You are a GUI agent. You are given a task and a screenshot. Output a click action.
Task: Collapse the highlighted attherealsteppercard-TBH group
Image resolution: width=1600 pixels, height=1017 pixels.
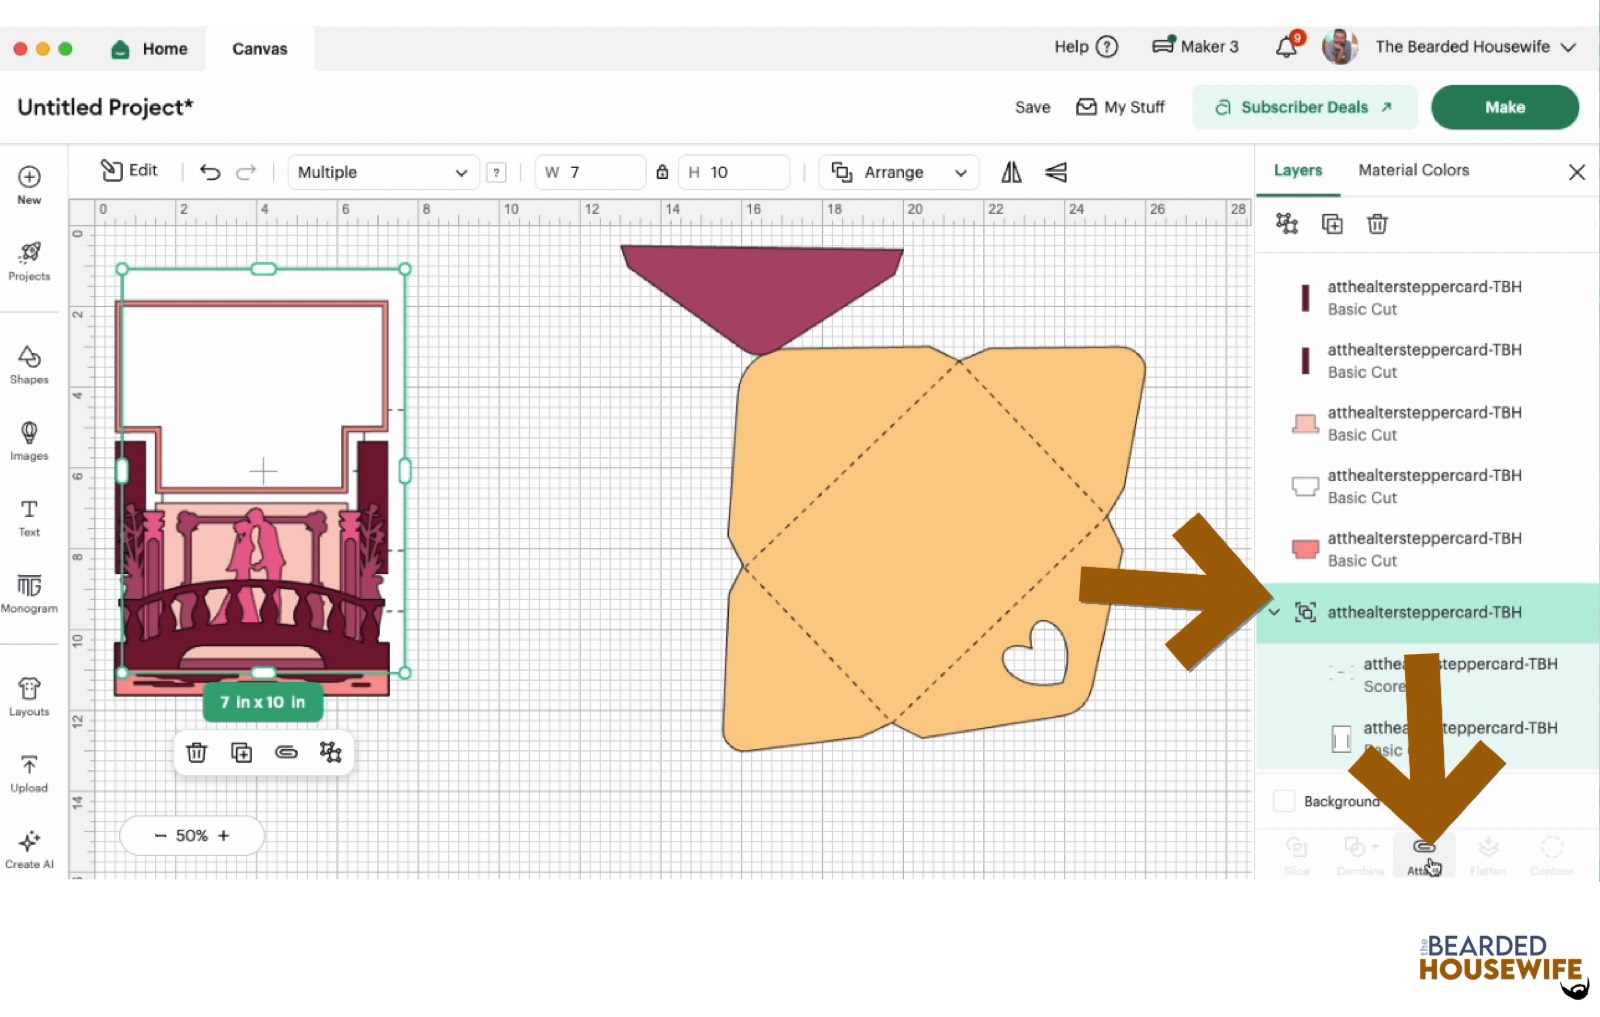[x=1274, y=612]
